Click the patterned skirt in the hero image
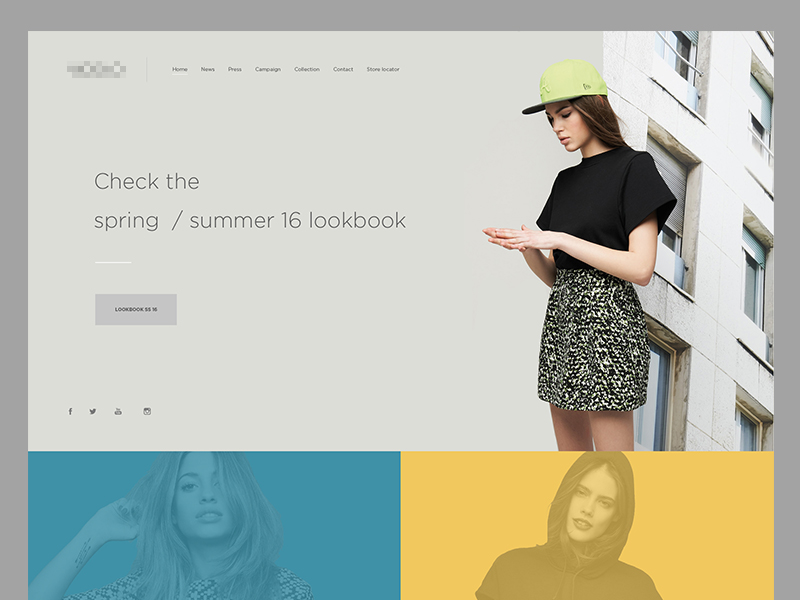The width and height of the screenshot is (800, 600). [x=592, y=340]
